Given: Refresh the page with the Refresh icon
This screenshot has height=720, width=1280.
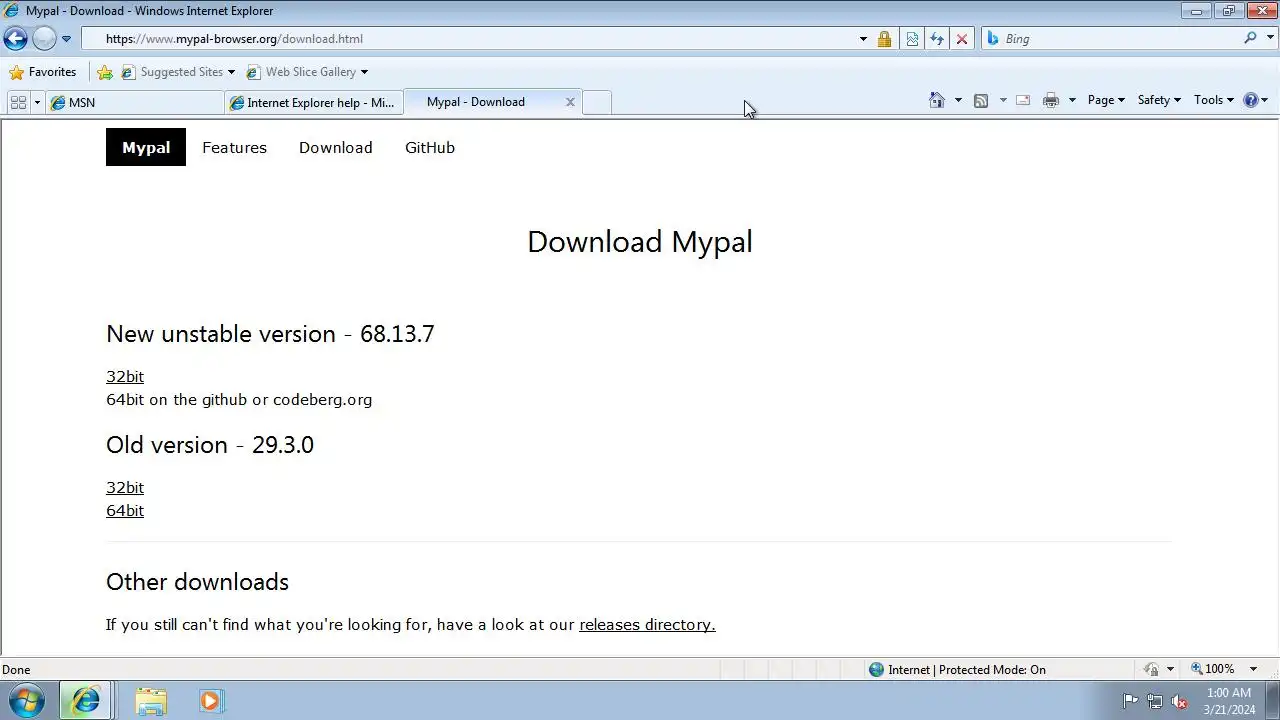Looking at the screenshot, I should pyautogui.click(x=937, y=39).
